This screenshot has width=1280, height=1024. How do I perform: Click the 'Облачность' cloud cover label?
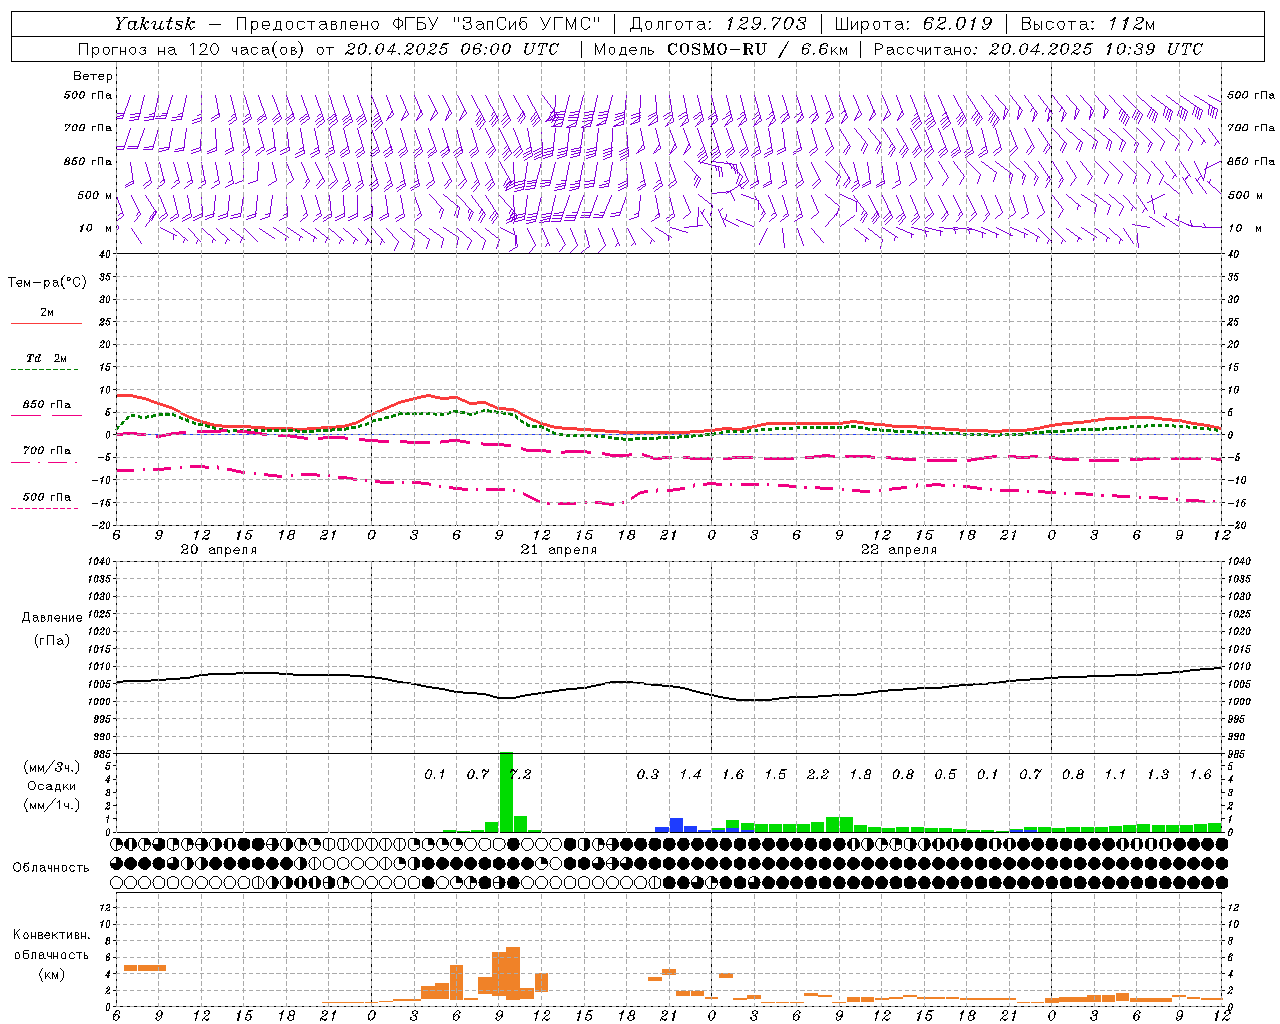point(51,867)
